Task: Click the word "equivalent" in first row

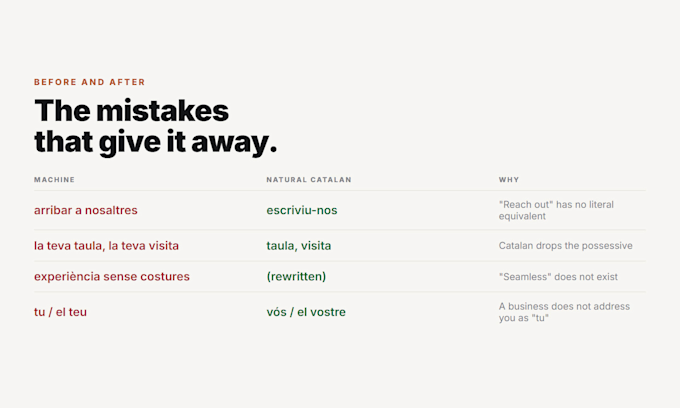Action: (x=522, y=216)
